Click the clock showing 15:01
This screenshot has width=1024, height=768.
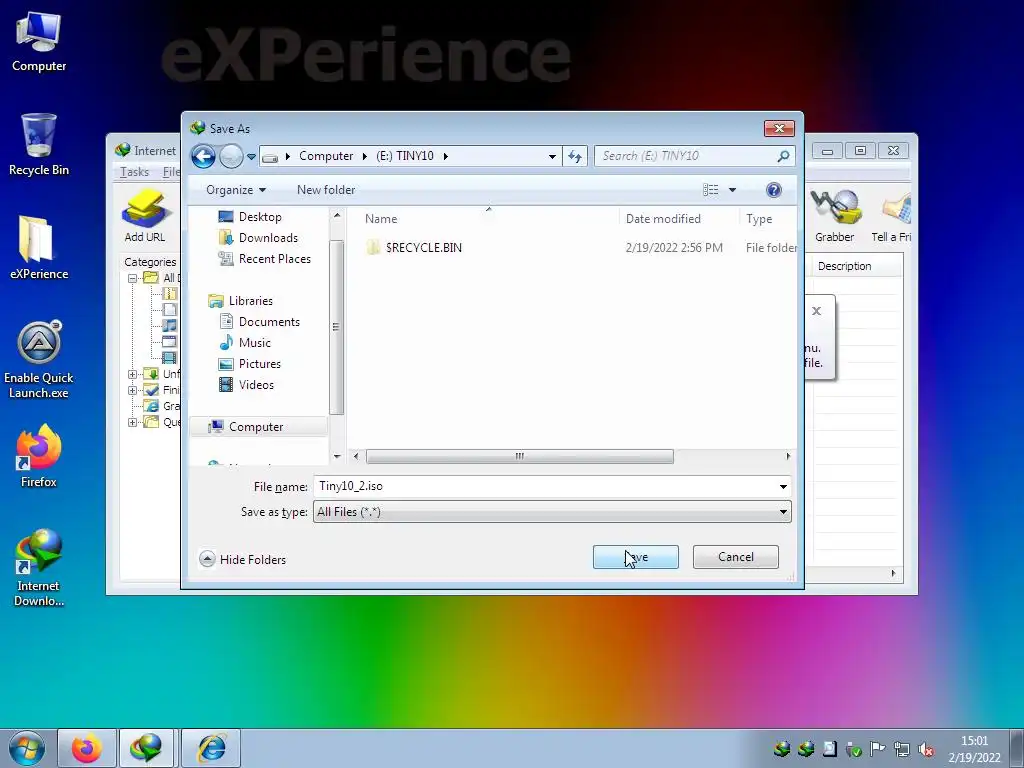pos(974,749)
